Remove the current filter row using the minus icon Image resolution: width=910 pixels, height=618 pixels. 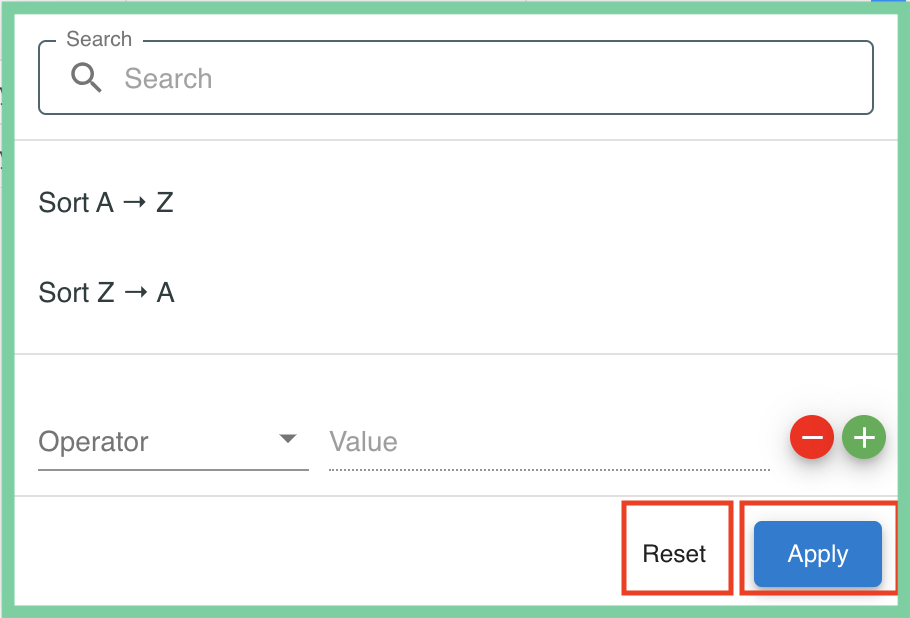[812, 437]
